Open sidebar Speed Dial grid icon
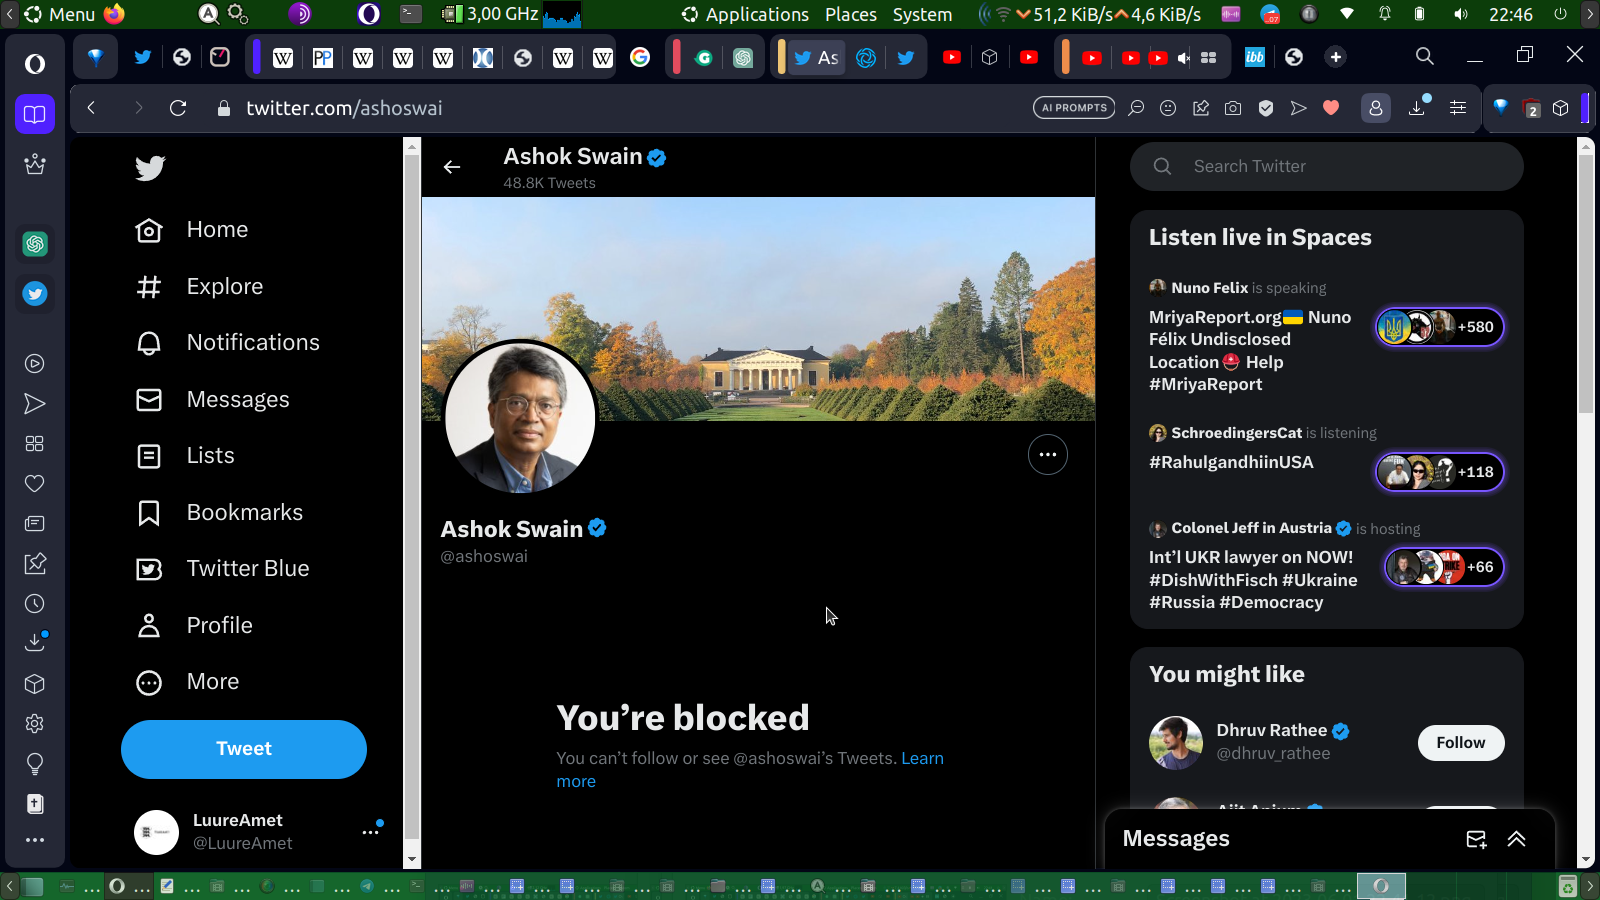The height and width of the screenshot is (900, 1600). 35,444
